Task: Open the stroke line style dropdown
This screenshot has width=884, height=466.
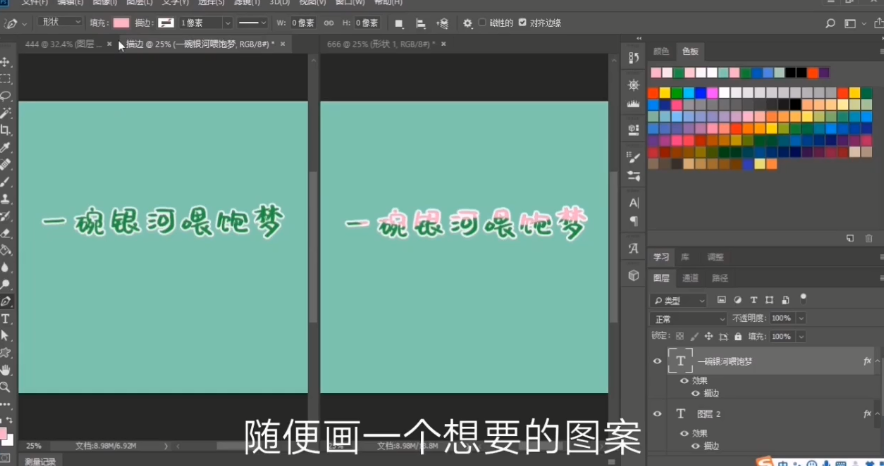Action: click(252, 23)
